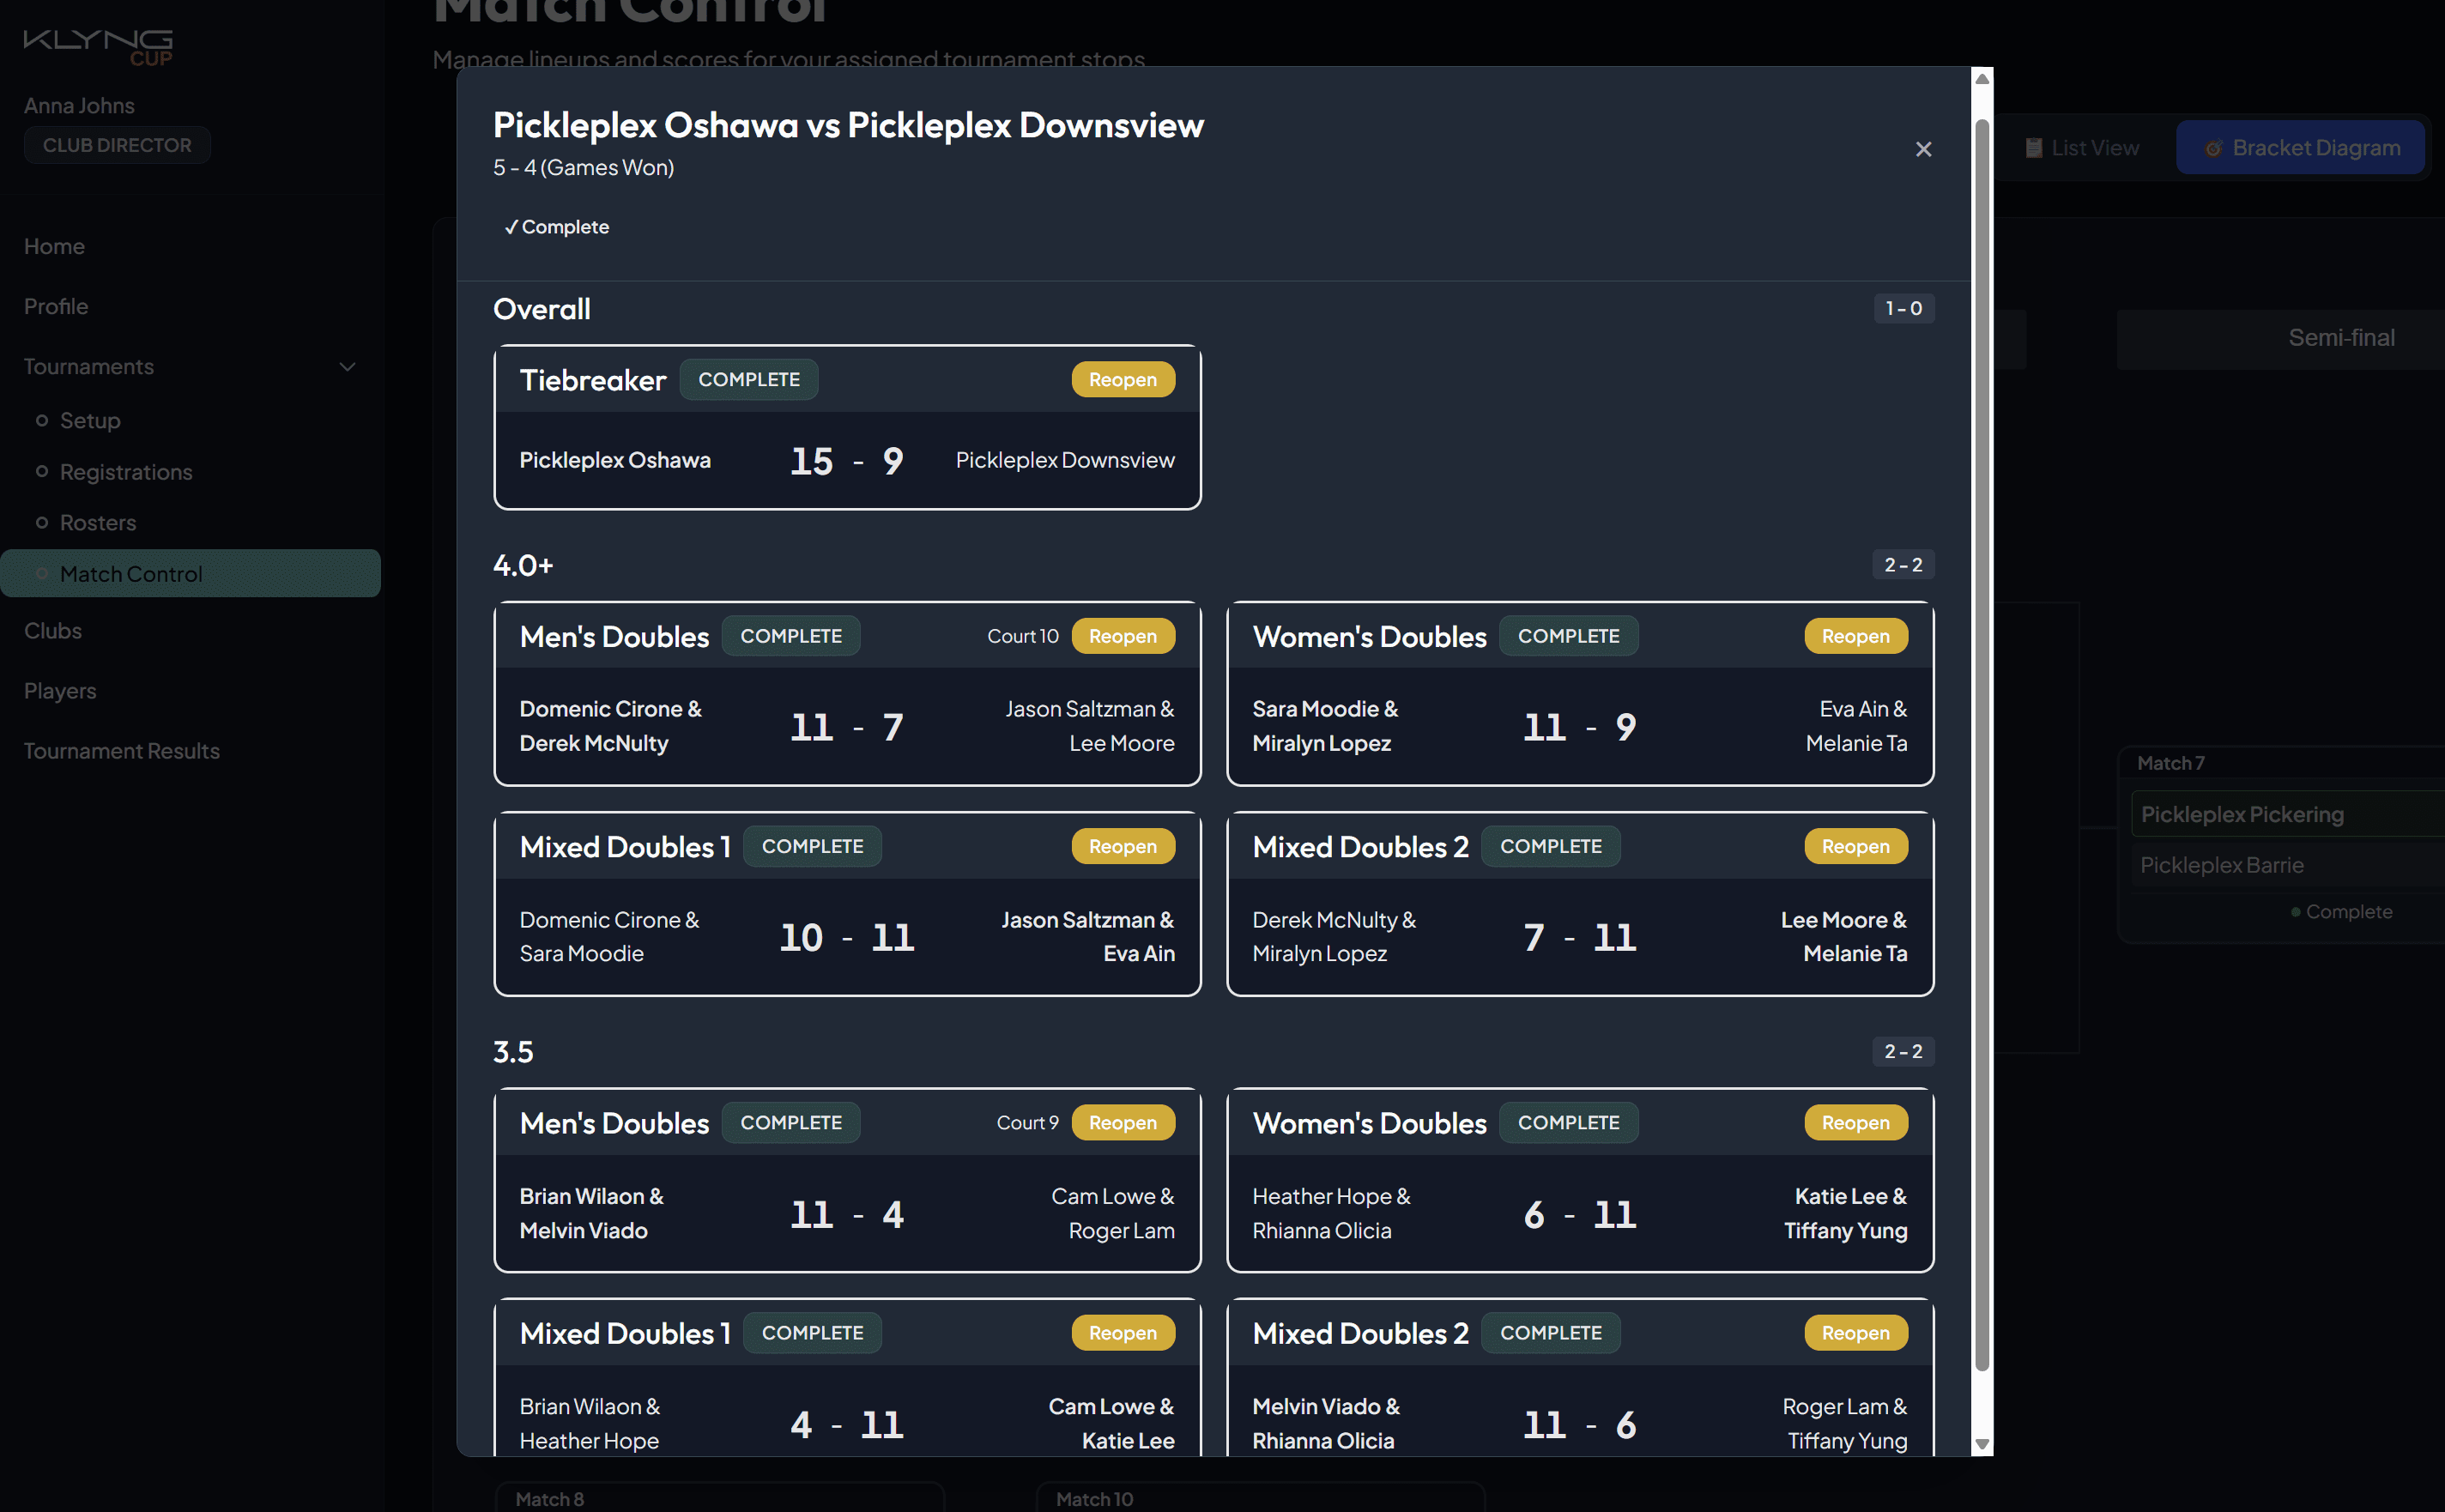Collapse the Tournaments menu chevron

(x=347, y=367)
